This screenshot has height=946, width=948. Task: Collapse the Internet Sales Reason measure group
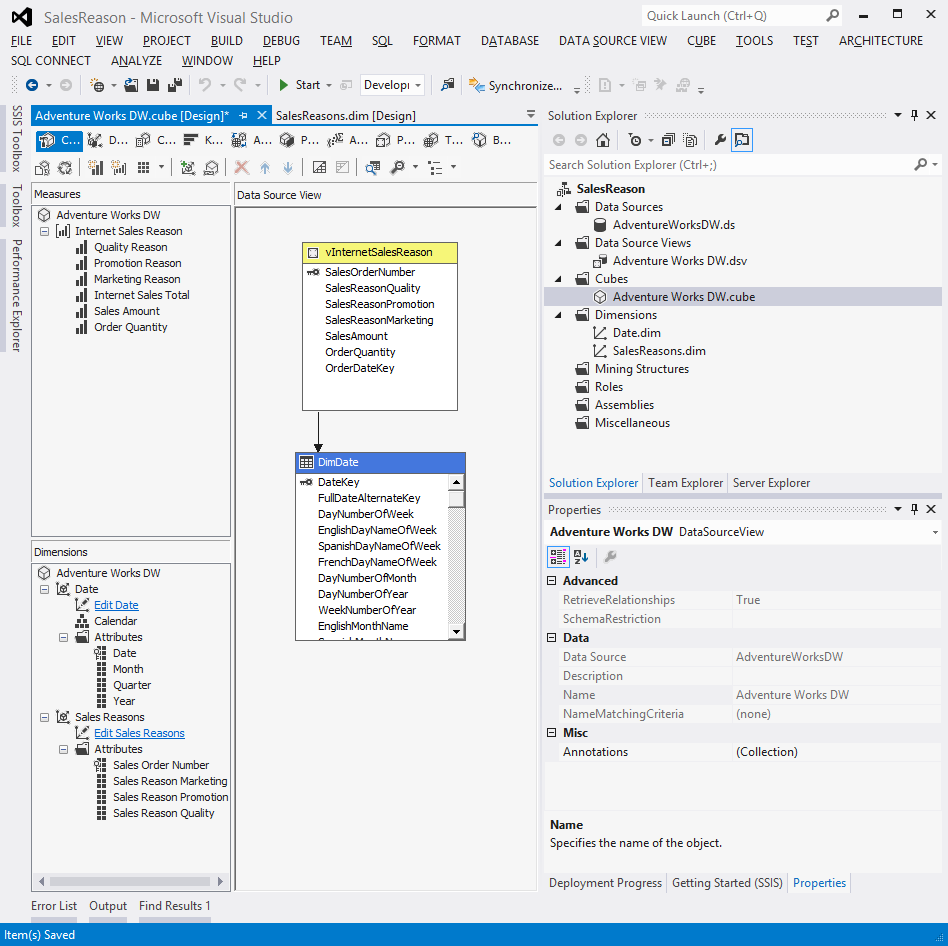[45, 232]
